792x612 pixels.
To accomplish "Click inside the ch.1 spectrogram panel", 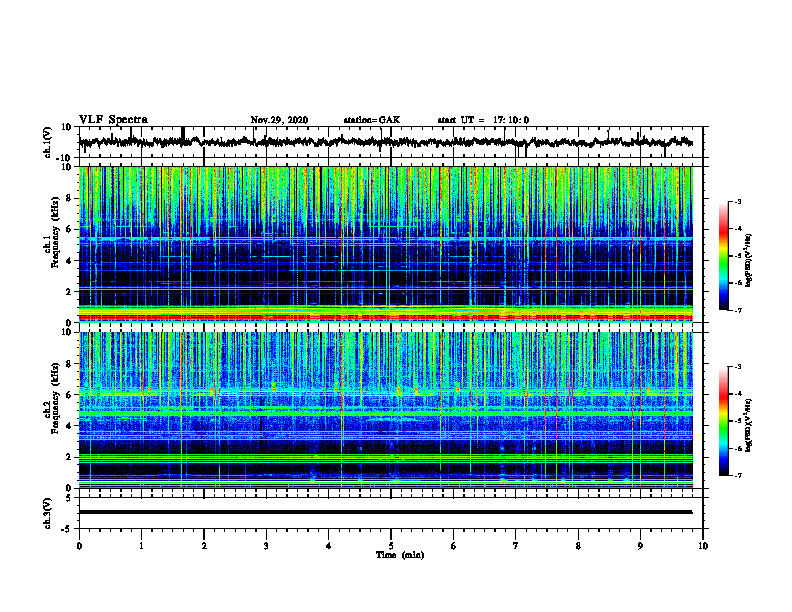I will point(385,244).
